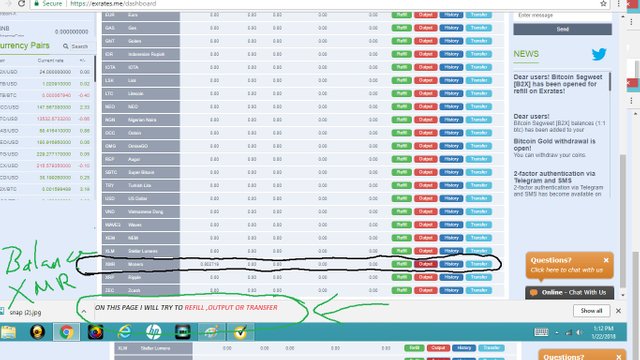Open History for the Lisk LSK row
This screenshot has width=640, height=360.
click(451, 80)
